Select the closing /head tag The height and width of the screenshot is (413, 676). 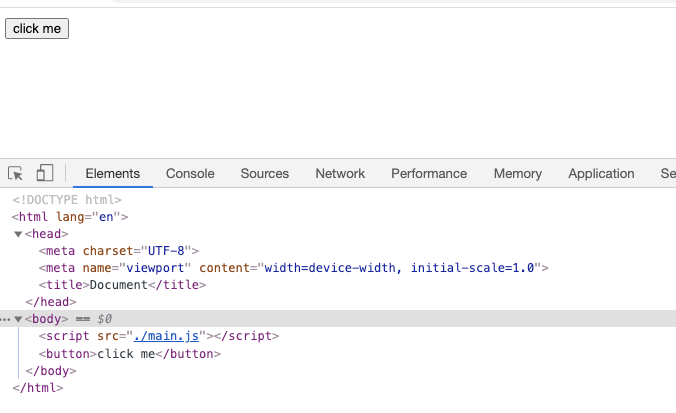pos(51,302)
